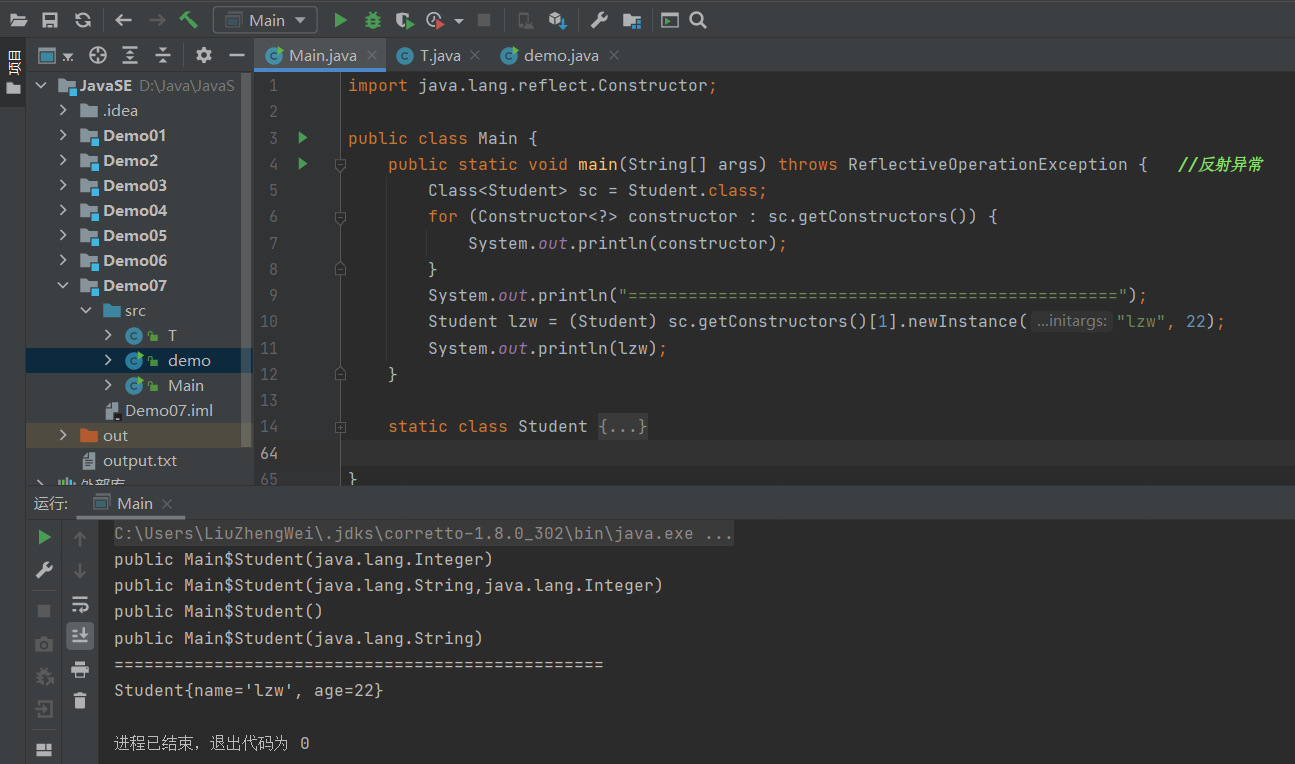1295x764 pixels.
Task: Toggle fold marker at line 14
Action: tap(340, 427)
